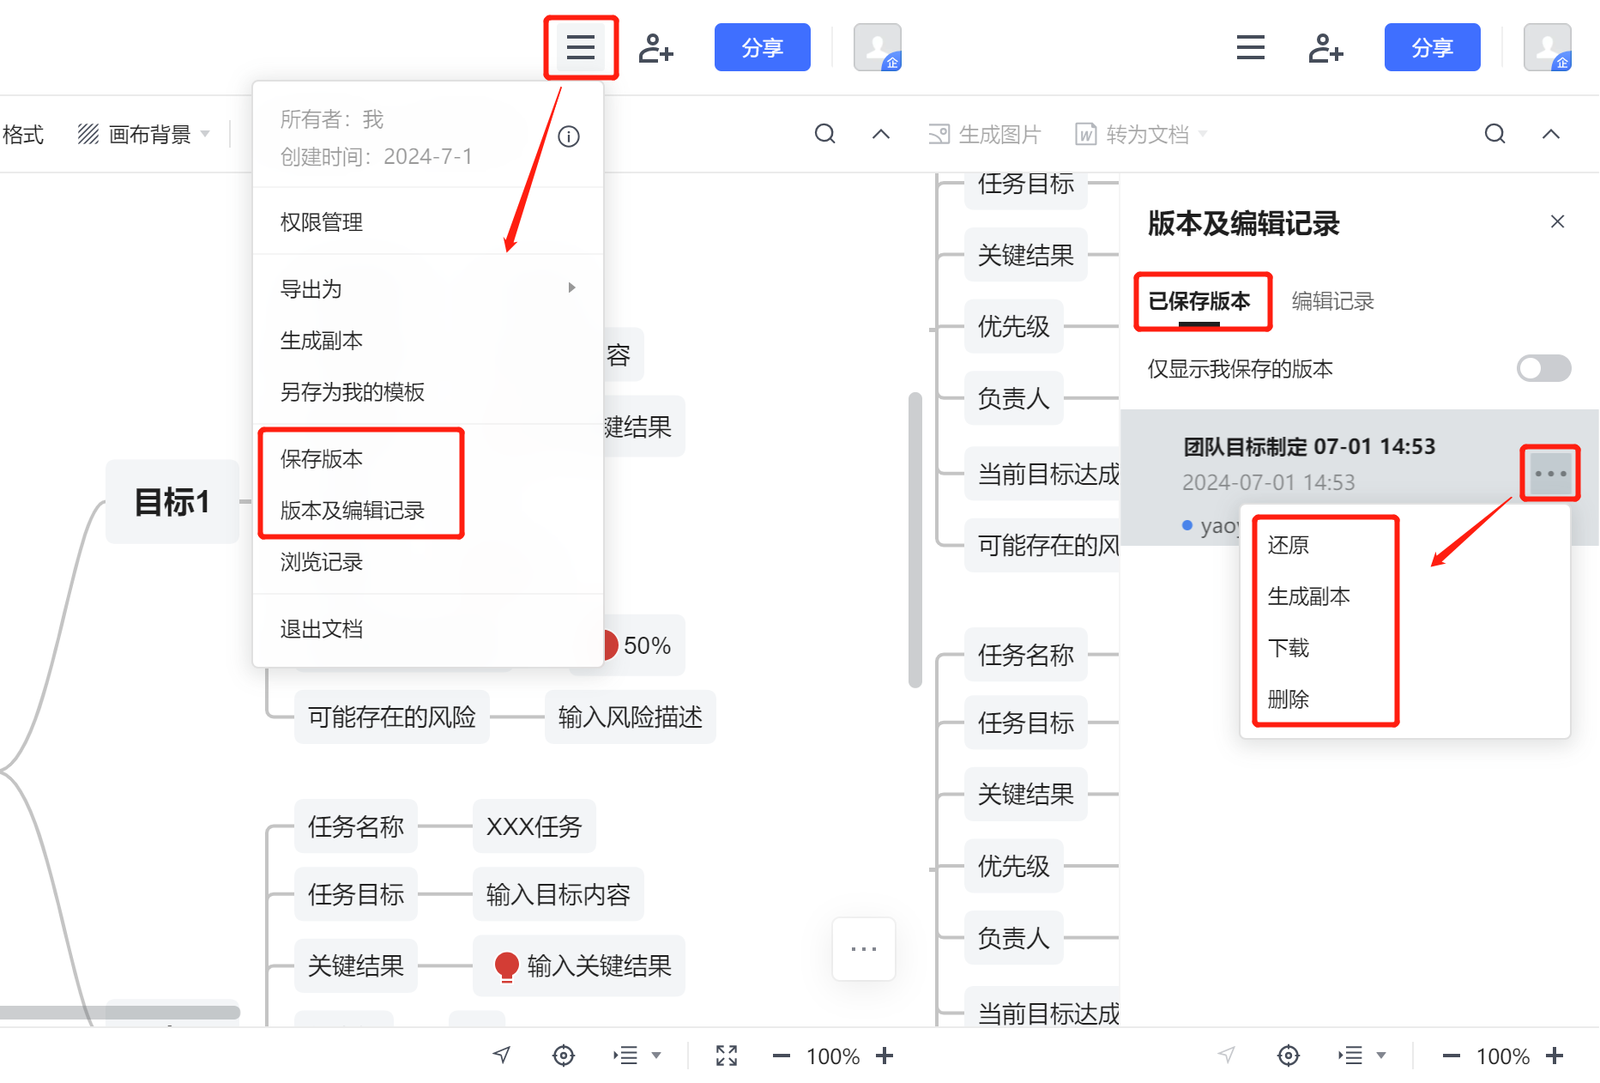Click the 分享 button beside the open document menu

[x=762, y=47]
